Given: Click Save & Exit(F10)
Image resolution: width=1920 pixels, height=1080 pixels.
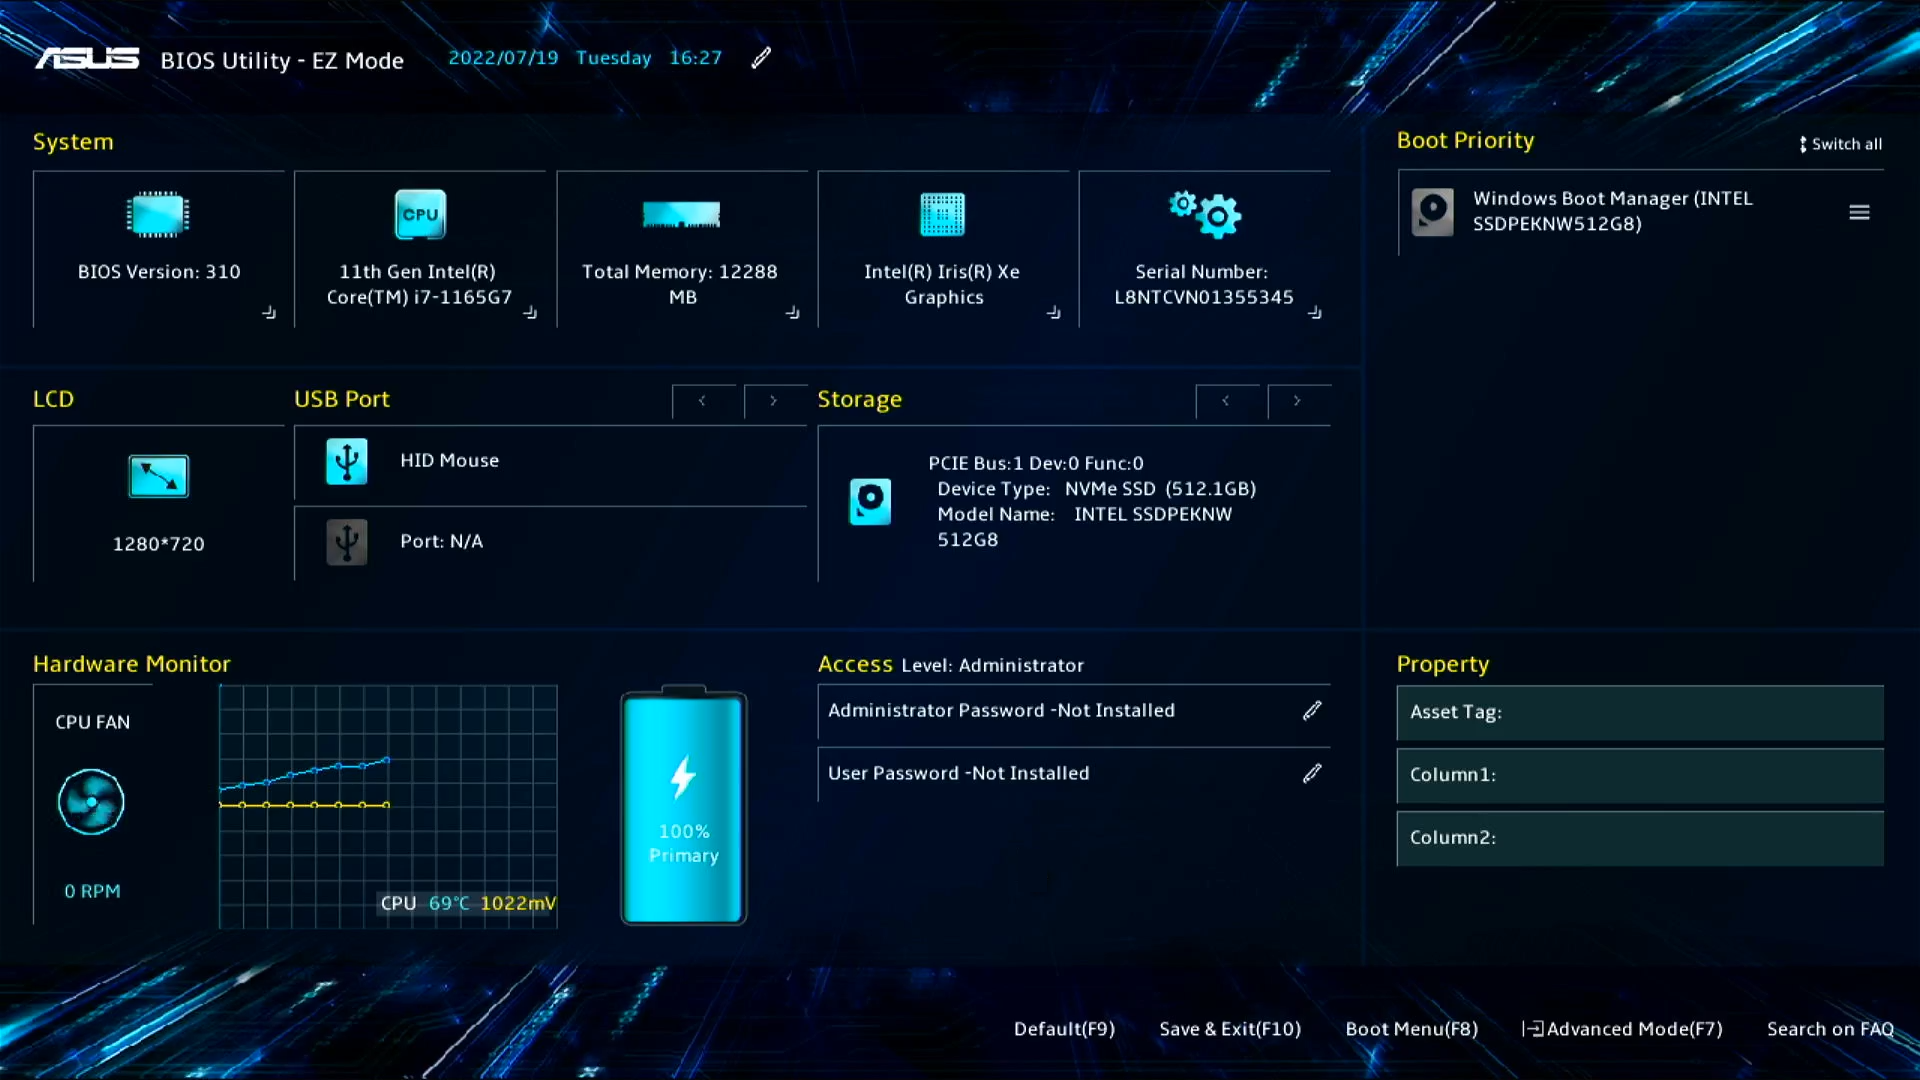Looking at the screenshot, I should tap(1230, 1029).
